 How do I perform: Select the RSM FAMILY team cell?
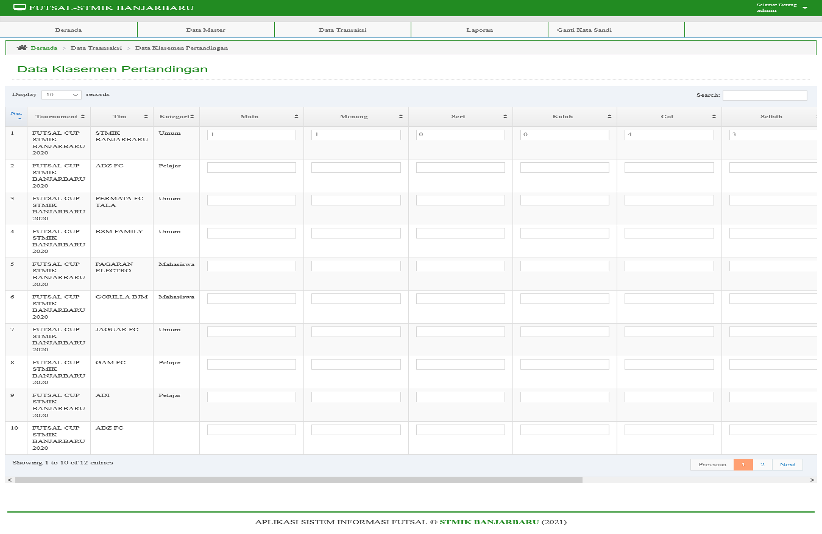[x=122, y=241]
